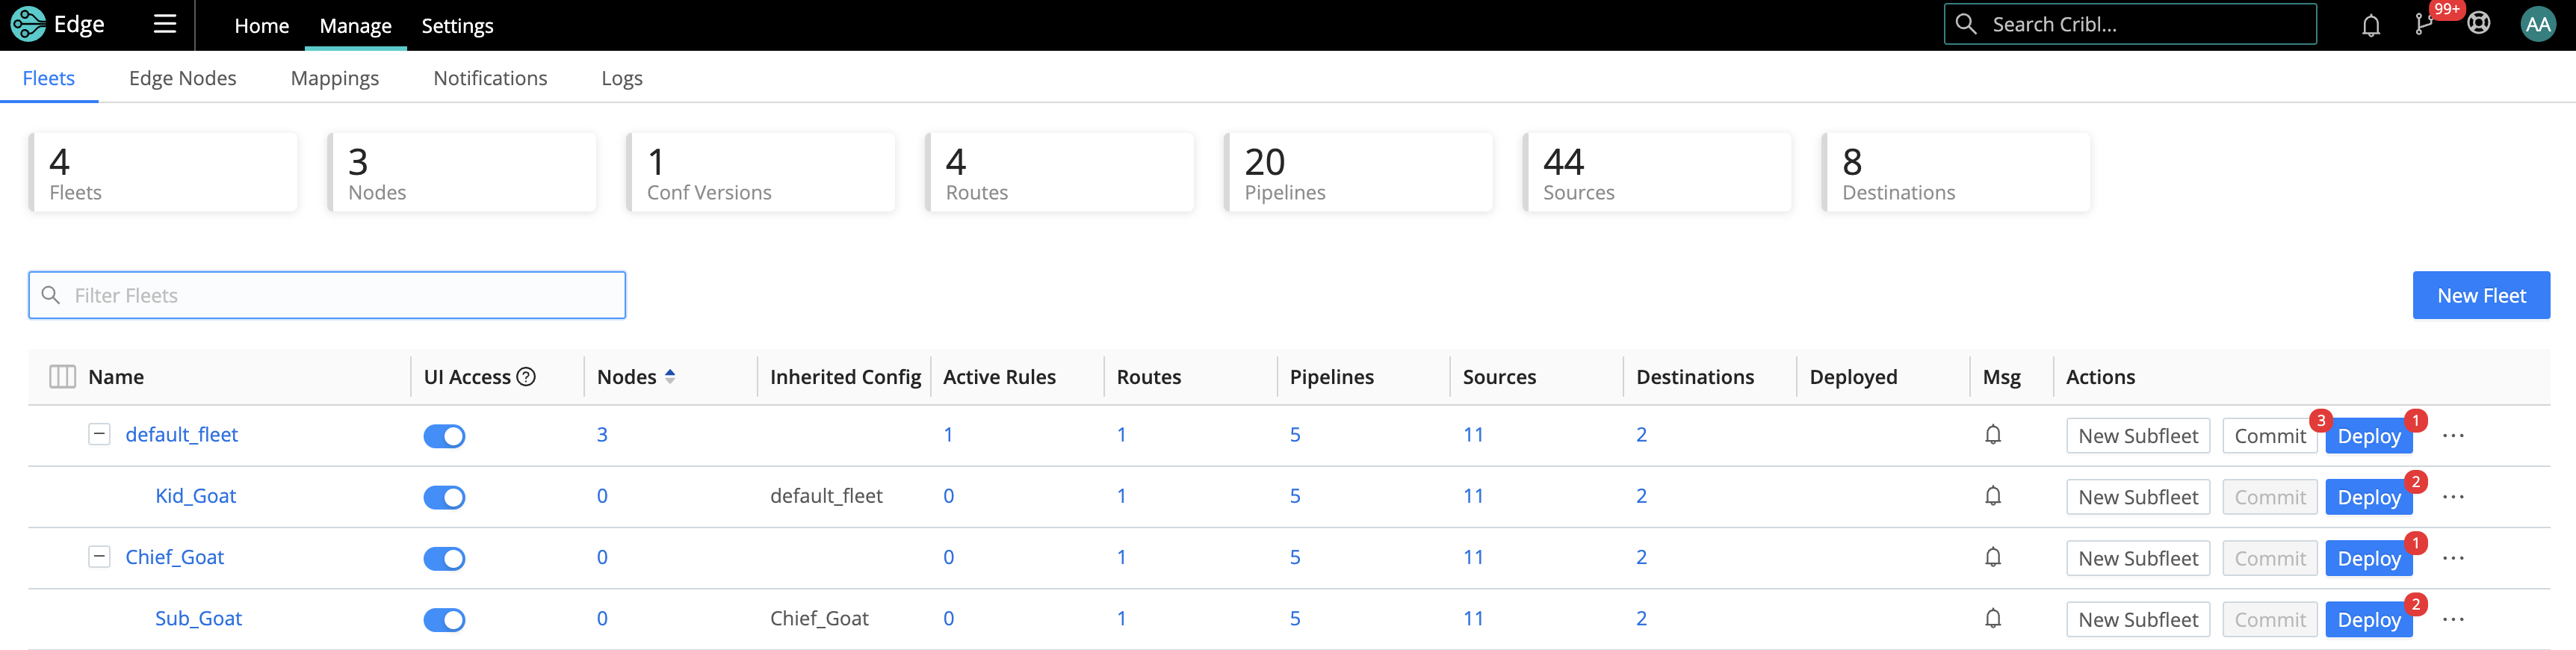This screenshot has width=2576, height=650.
Task: Toggle UI Access for default_fleet
Action: point(444,436)
